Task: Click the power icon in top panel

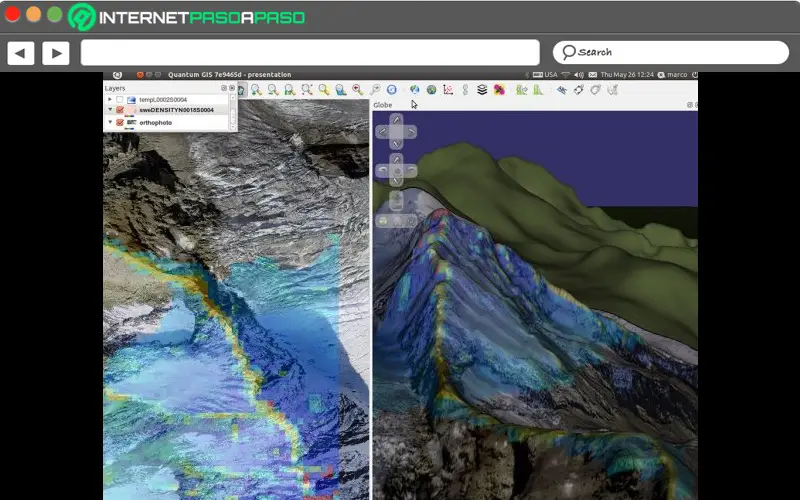Action: [694, 74]
